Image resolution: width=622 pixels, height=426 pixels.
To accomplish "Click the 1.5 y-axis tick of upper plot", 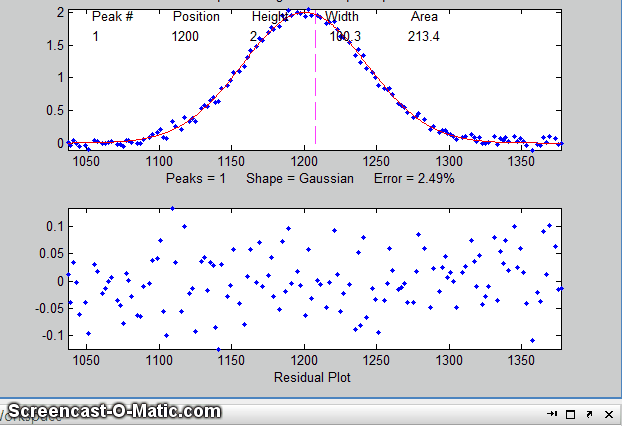I will pyautogui.click(x=56, y=45).
